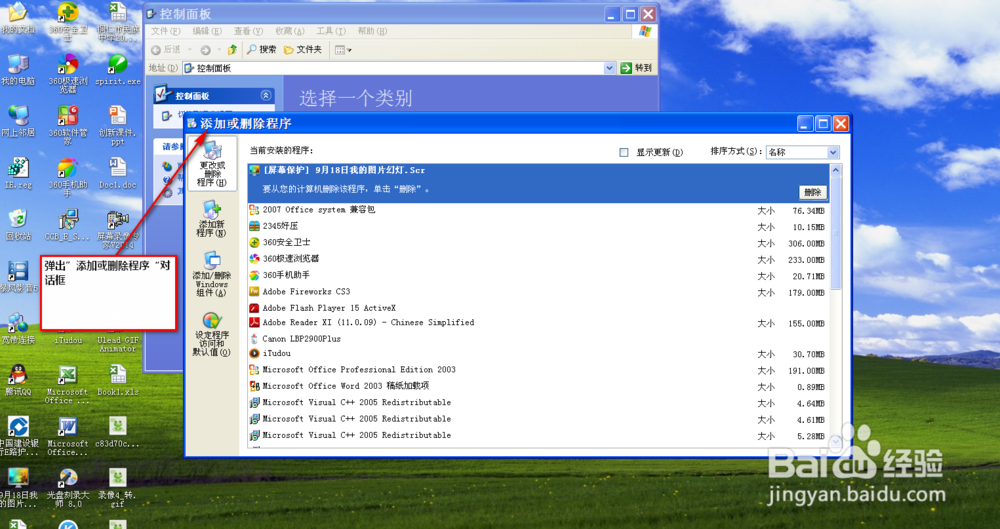Click the 360安全卫士 list icon
This screenshot has height=529, width=1000.
(254, 242)
